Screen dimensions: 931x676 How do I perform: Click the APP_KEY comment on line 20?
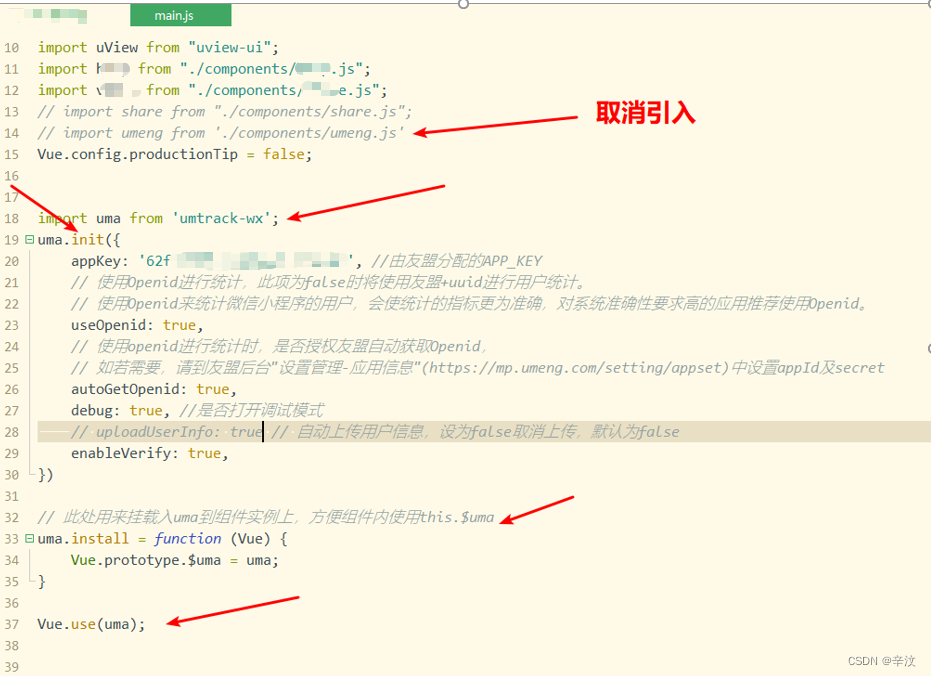[457, 261]
